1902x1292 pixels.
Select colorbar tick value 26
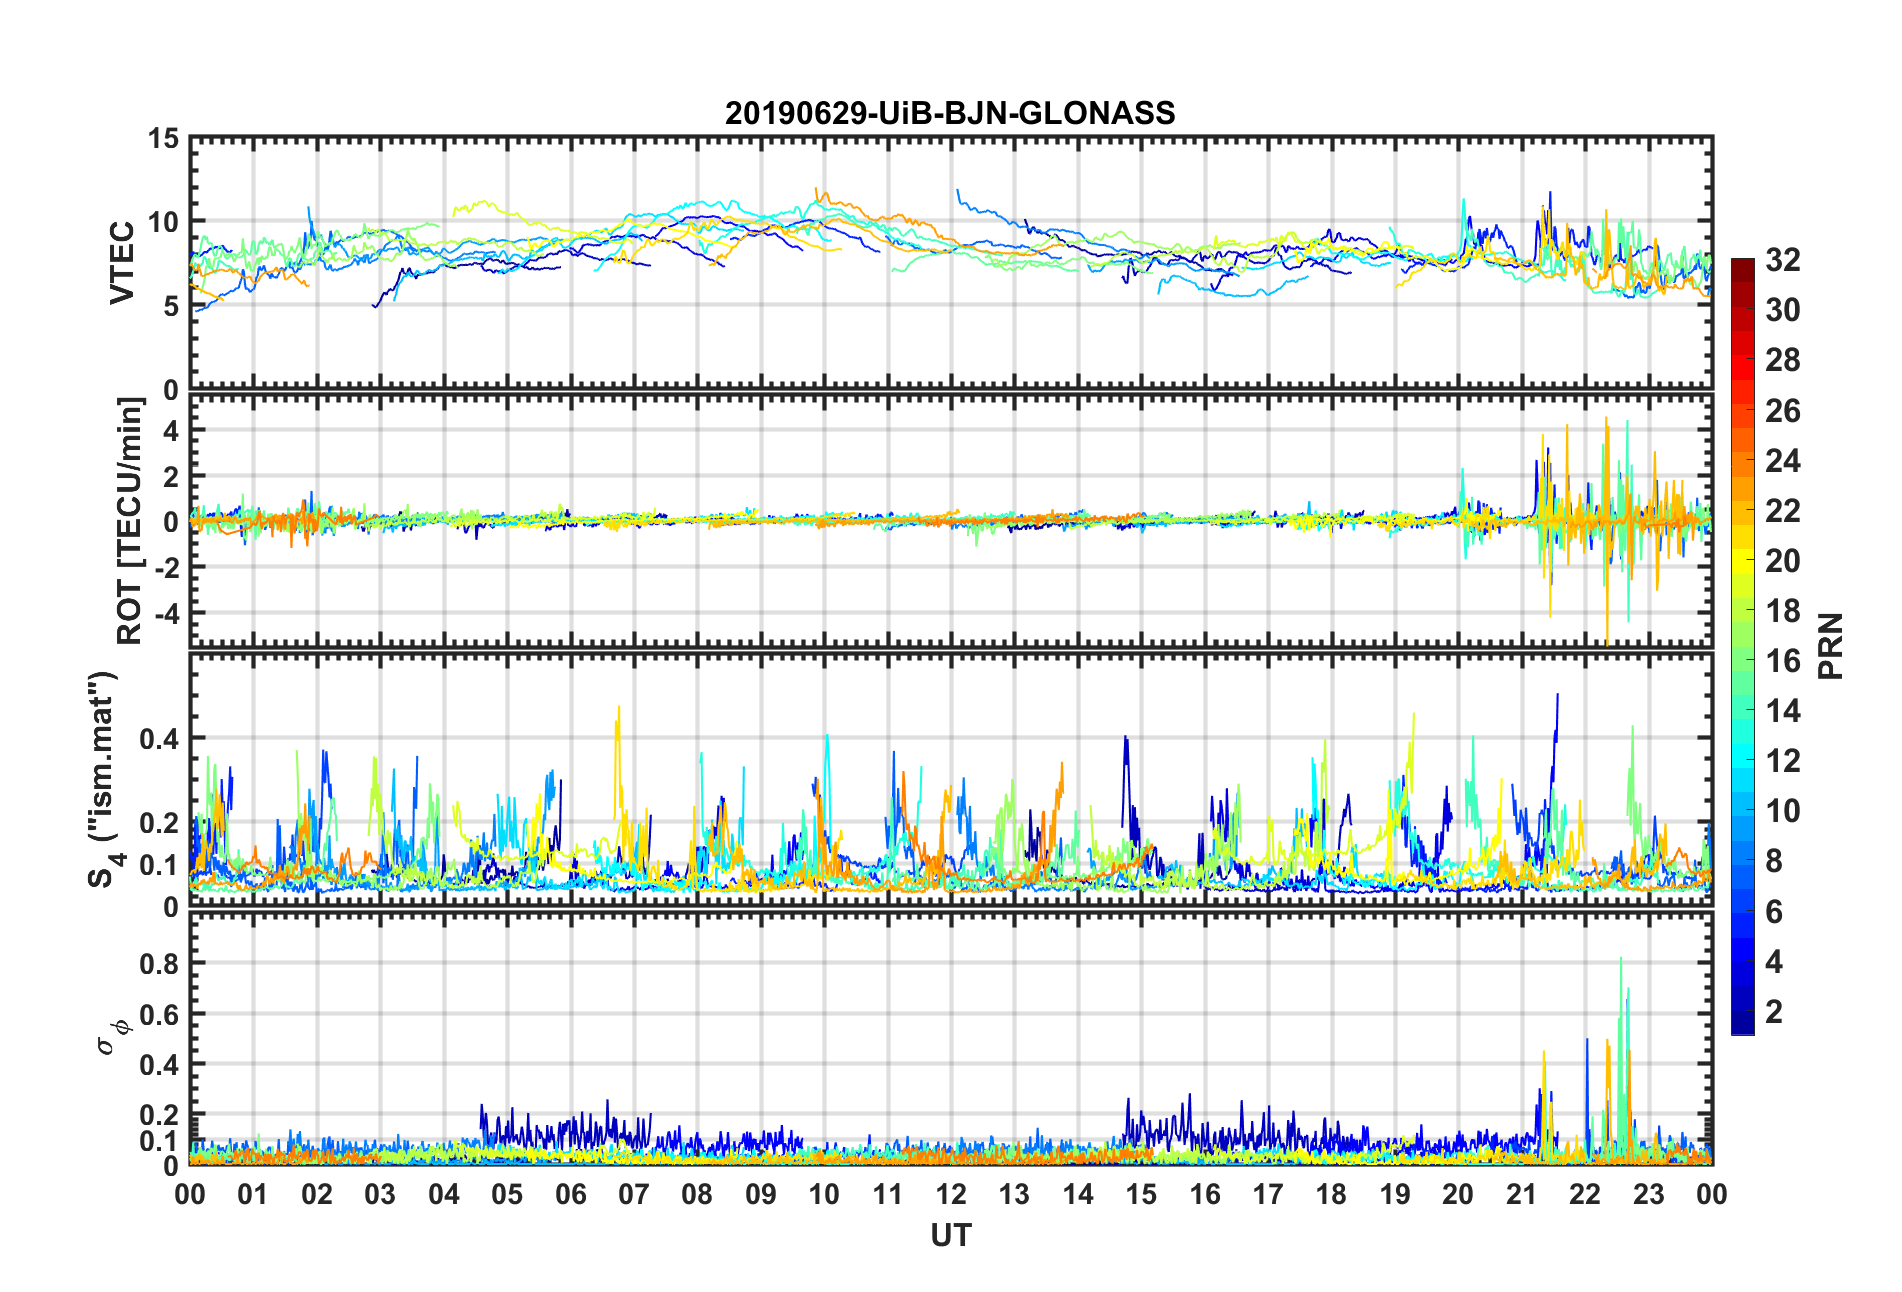click(1783, 410)
